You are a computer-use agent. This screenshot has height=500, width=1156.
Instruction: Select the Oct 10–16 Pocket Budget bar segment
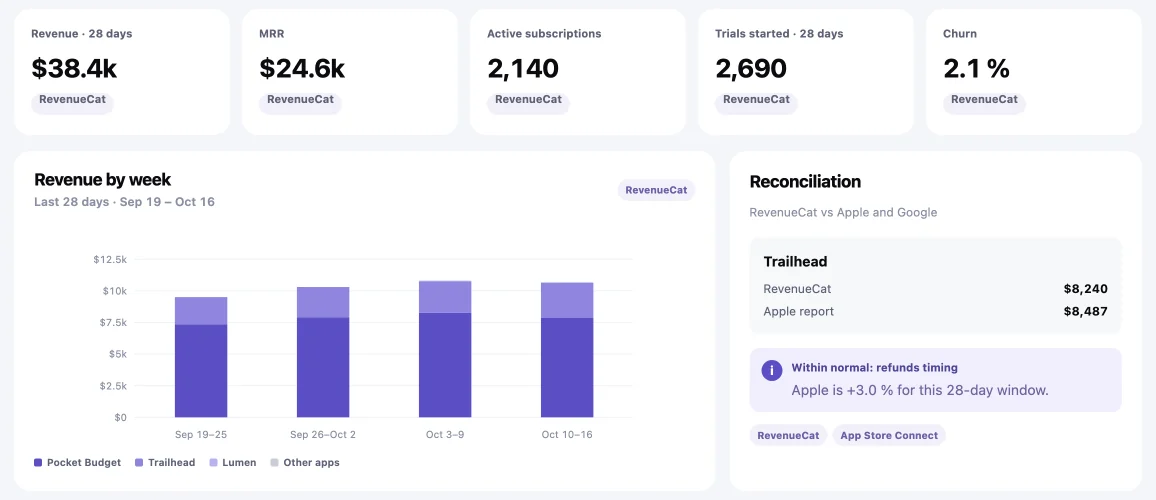click(567, 367)
